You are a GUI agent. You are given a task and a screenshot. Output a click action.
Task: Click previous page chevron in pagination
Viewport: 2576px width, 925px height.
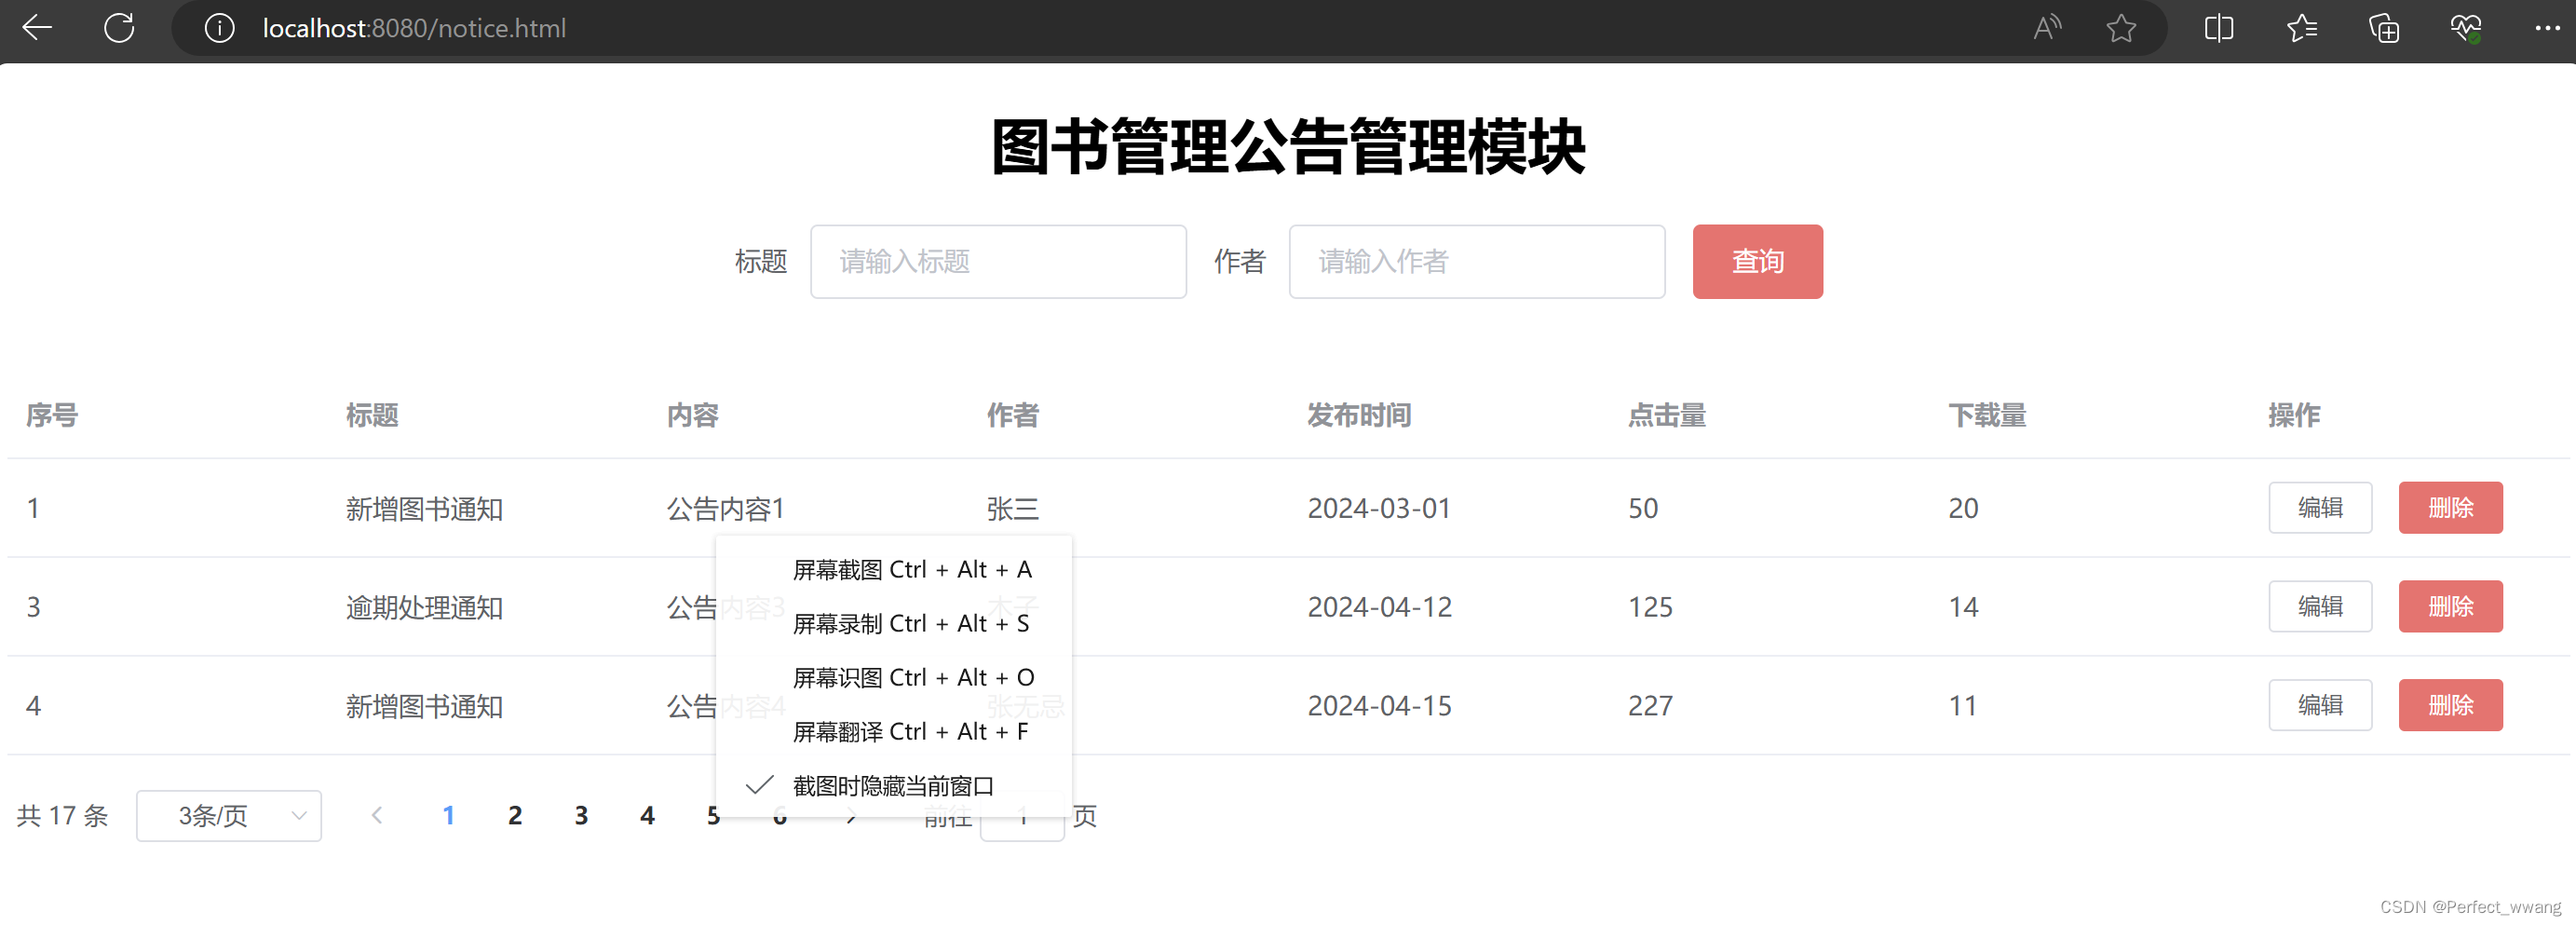click(376, 816)
